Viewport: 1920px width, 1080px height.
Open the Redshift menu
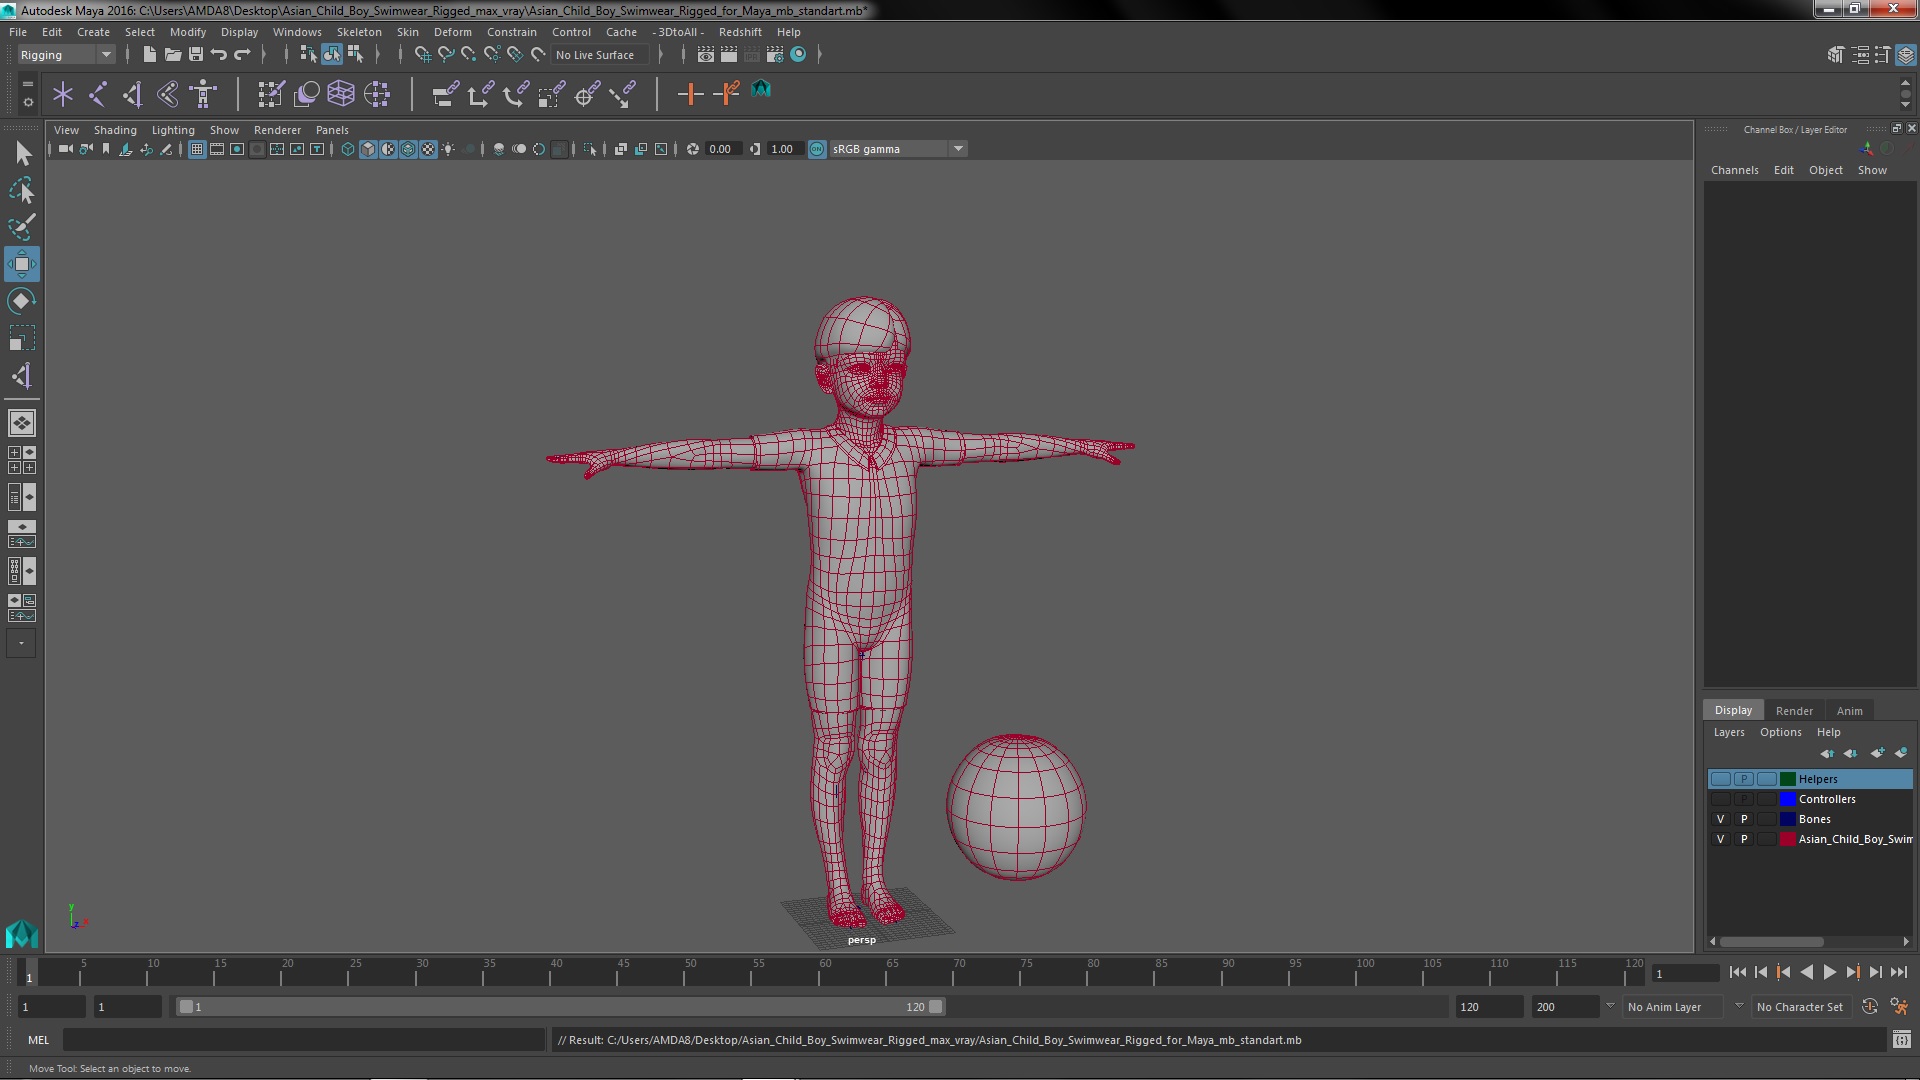click(740, 32)
